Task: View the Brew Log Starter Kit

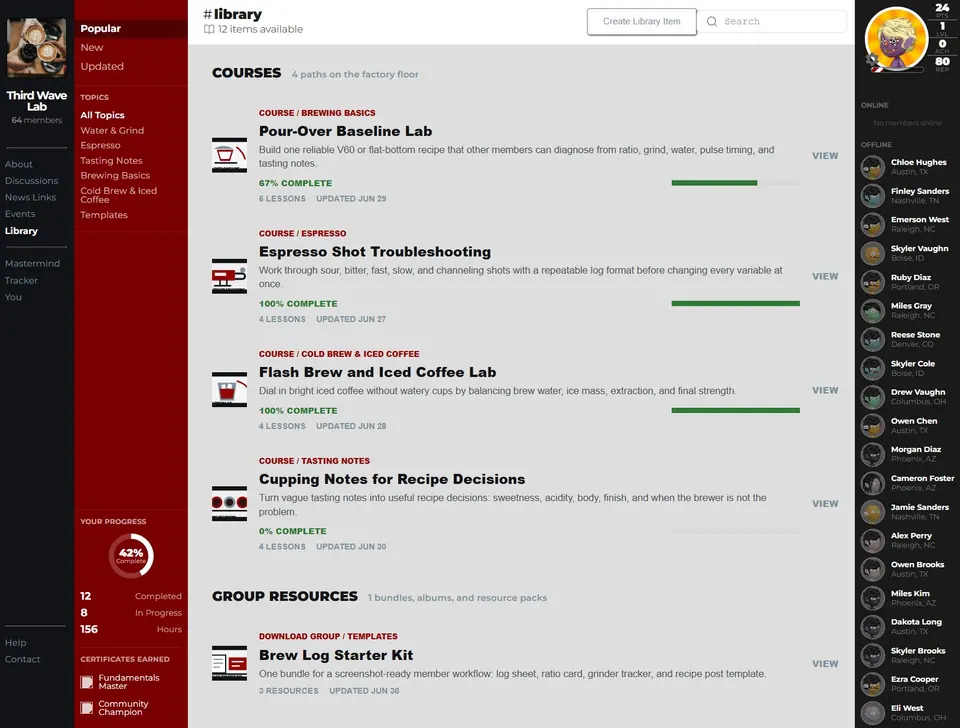Action: pos(825,664)
